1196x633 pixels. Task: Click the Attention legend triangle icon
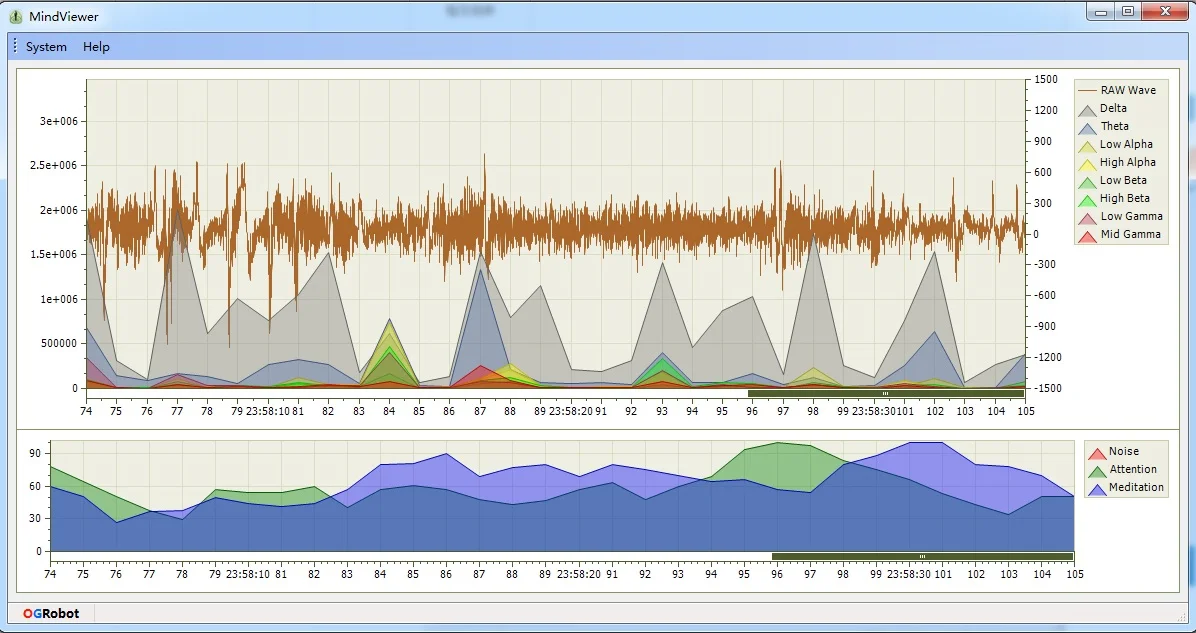point(1097,470)
